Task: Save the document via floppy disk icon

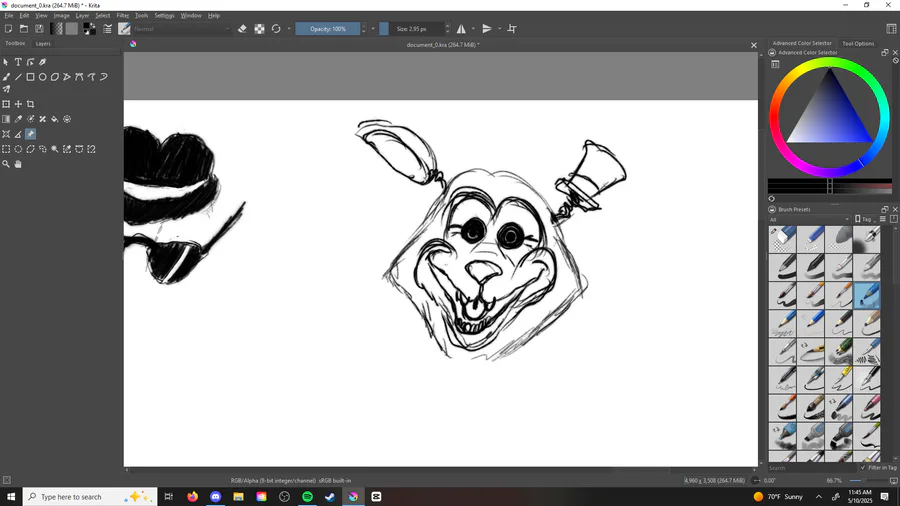Action: click(39, 29)
